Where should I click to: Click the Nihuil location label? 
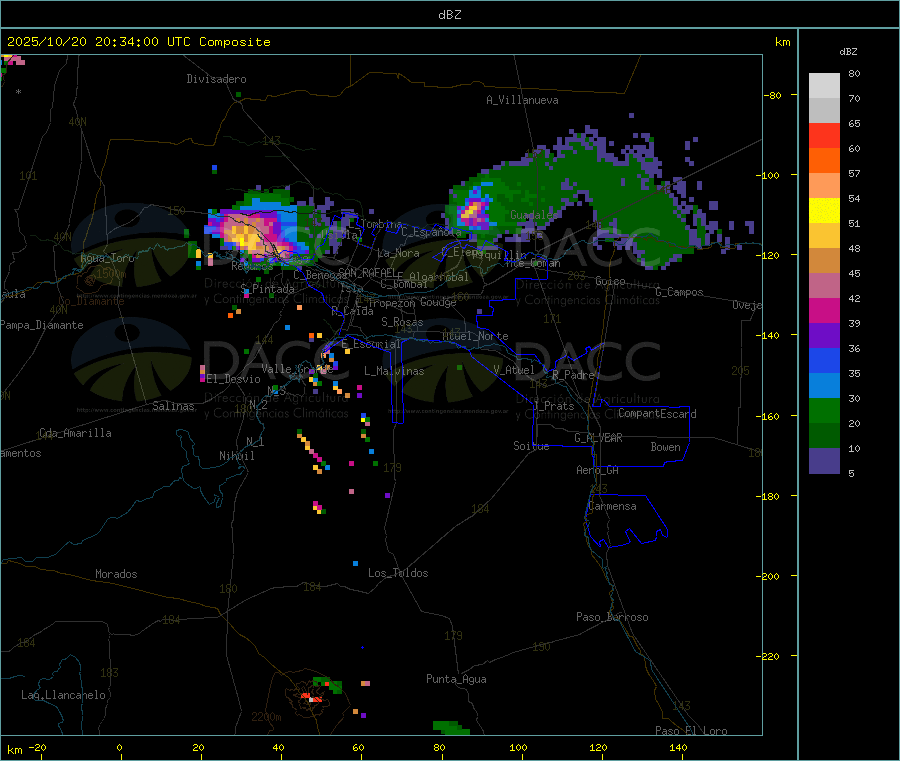coord(237,456)
